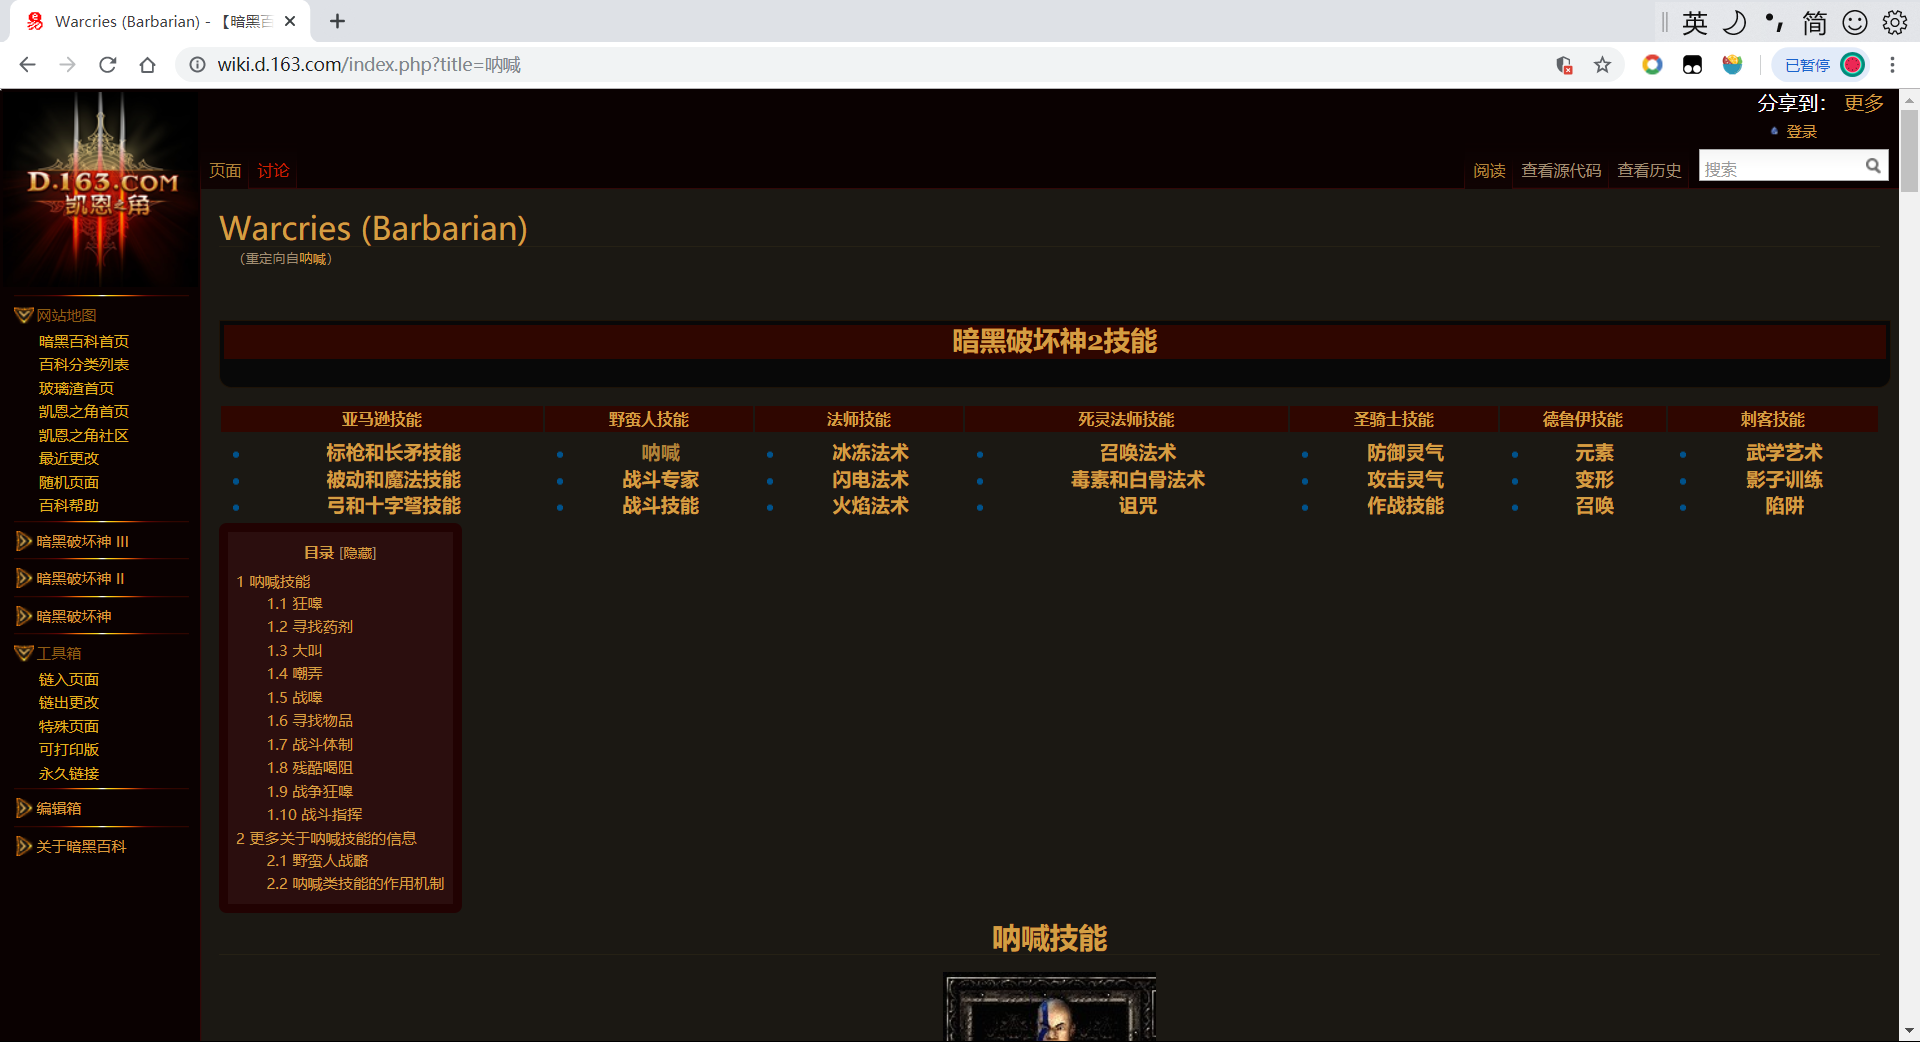Image resolution: width=1920 pixels, height=1042 pixels.
Task: Open 随机页面 in the sidebar
Action: coord(69,483)
